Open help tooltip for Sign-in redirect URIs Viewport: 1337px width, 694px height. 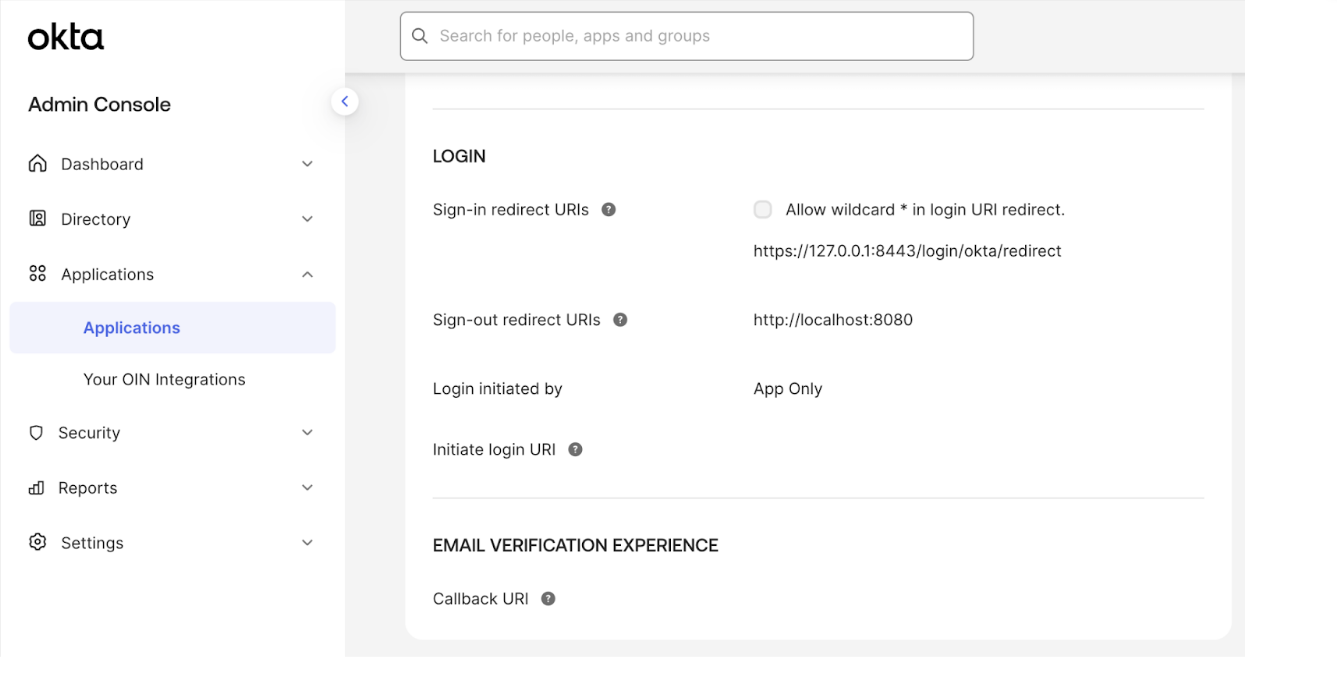608,210
